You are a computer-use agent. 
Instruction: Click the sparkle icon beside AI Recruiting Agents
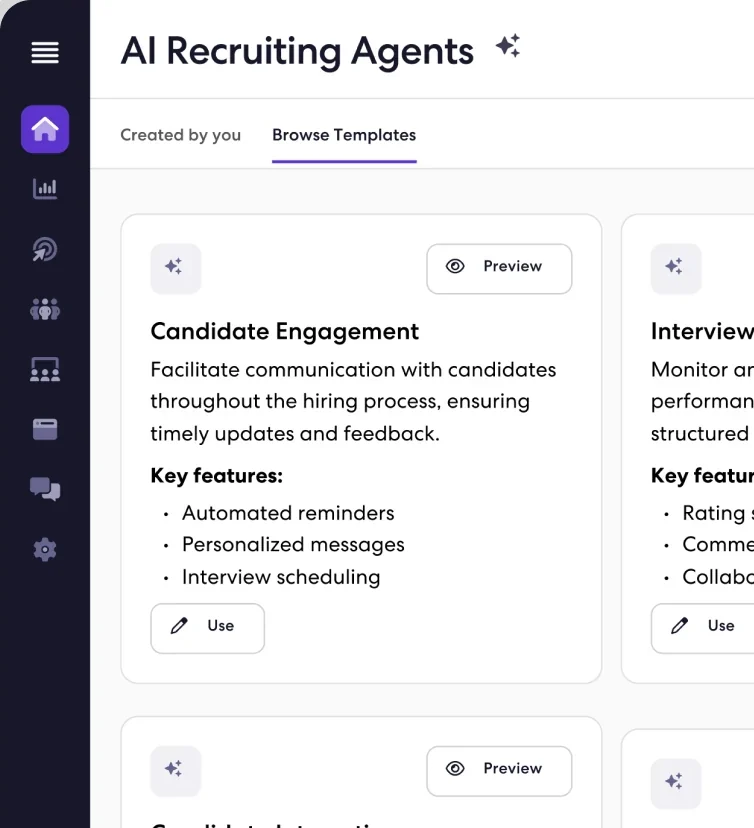tap(508, 46)
